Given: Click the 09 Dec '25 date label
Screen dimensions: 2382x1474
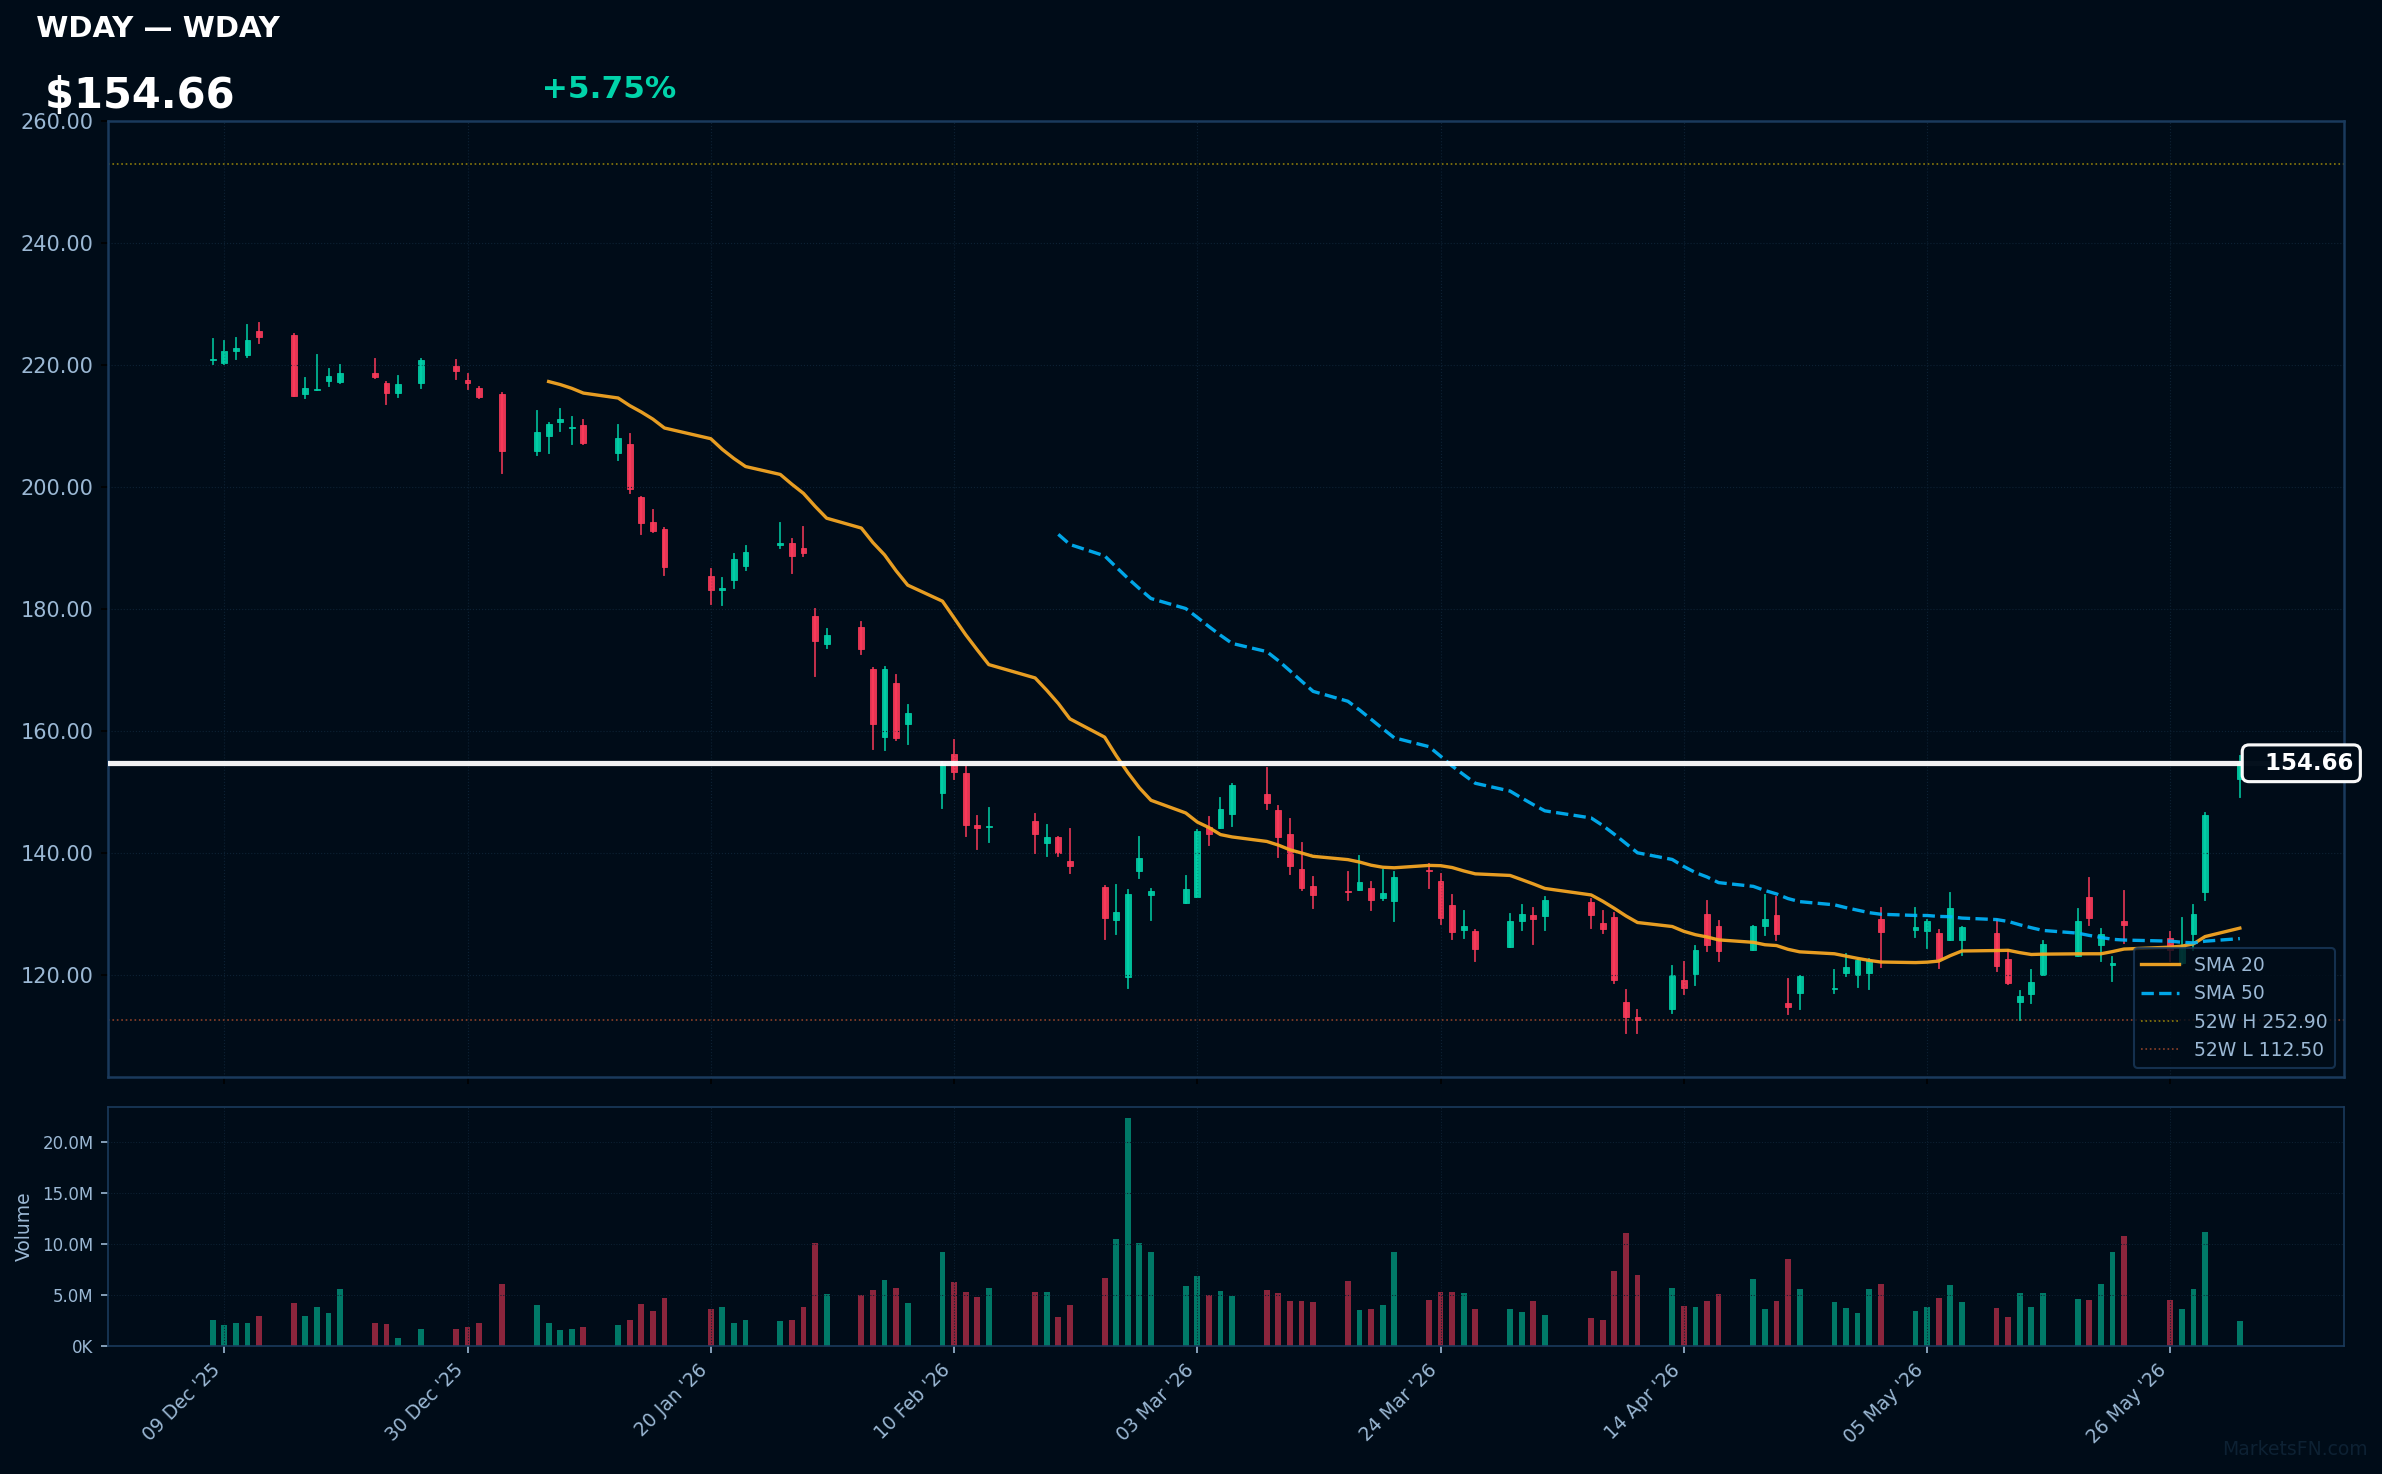Looking at the screenshot, I should pyautogui.click(x=181, y=1402).
